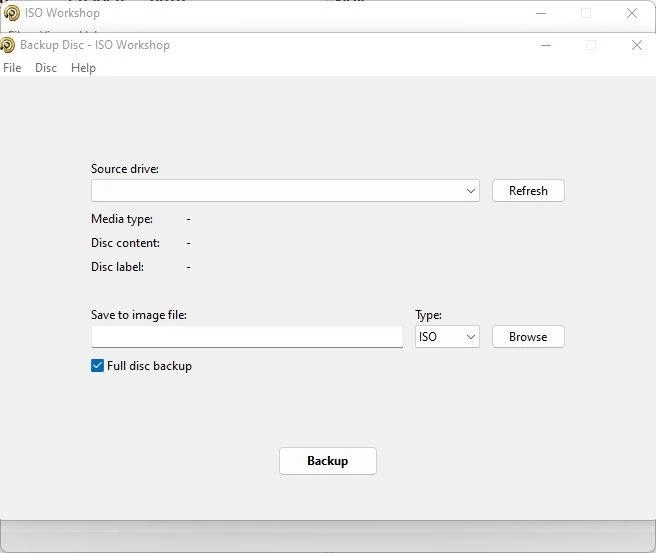Image resolution: width=656 pixels, height=553 pixels.
Task: Open the Disc menu
Action: pos(46,68)
